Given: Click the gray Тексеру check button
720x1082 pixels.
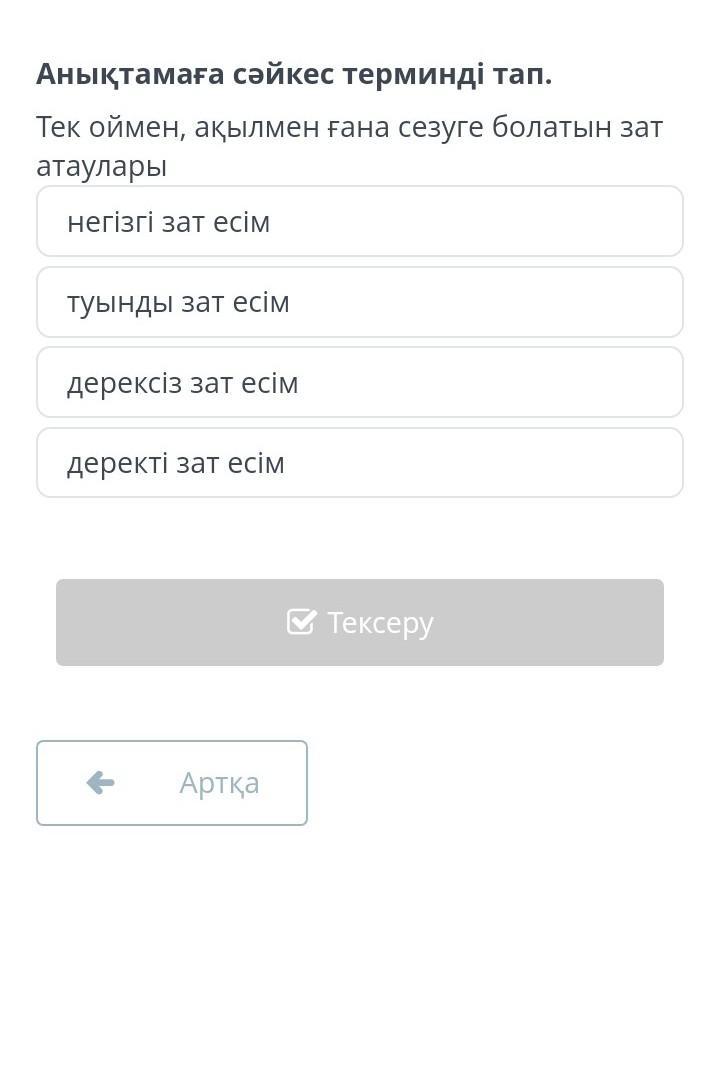Looking at the screenshot, I should point(360,622).
